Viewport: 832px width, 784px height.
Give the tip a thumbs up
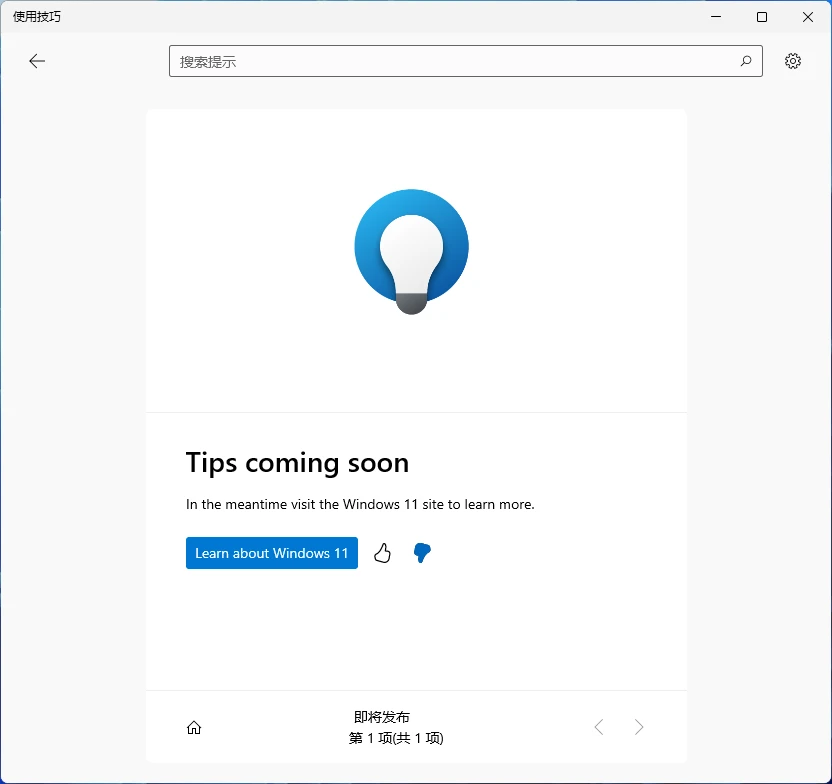[383, 553]
